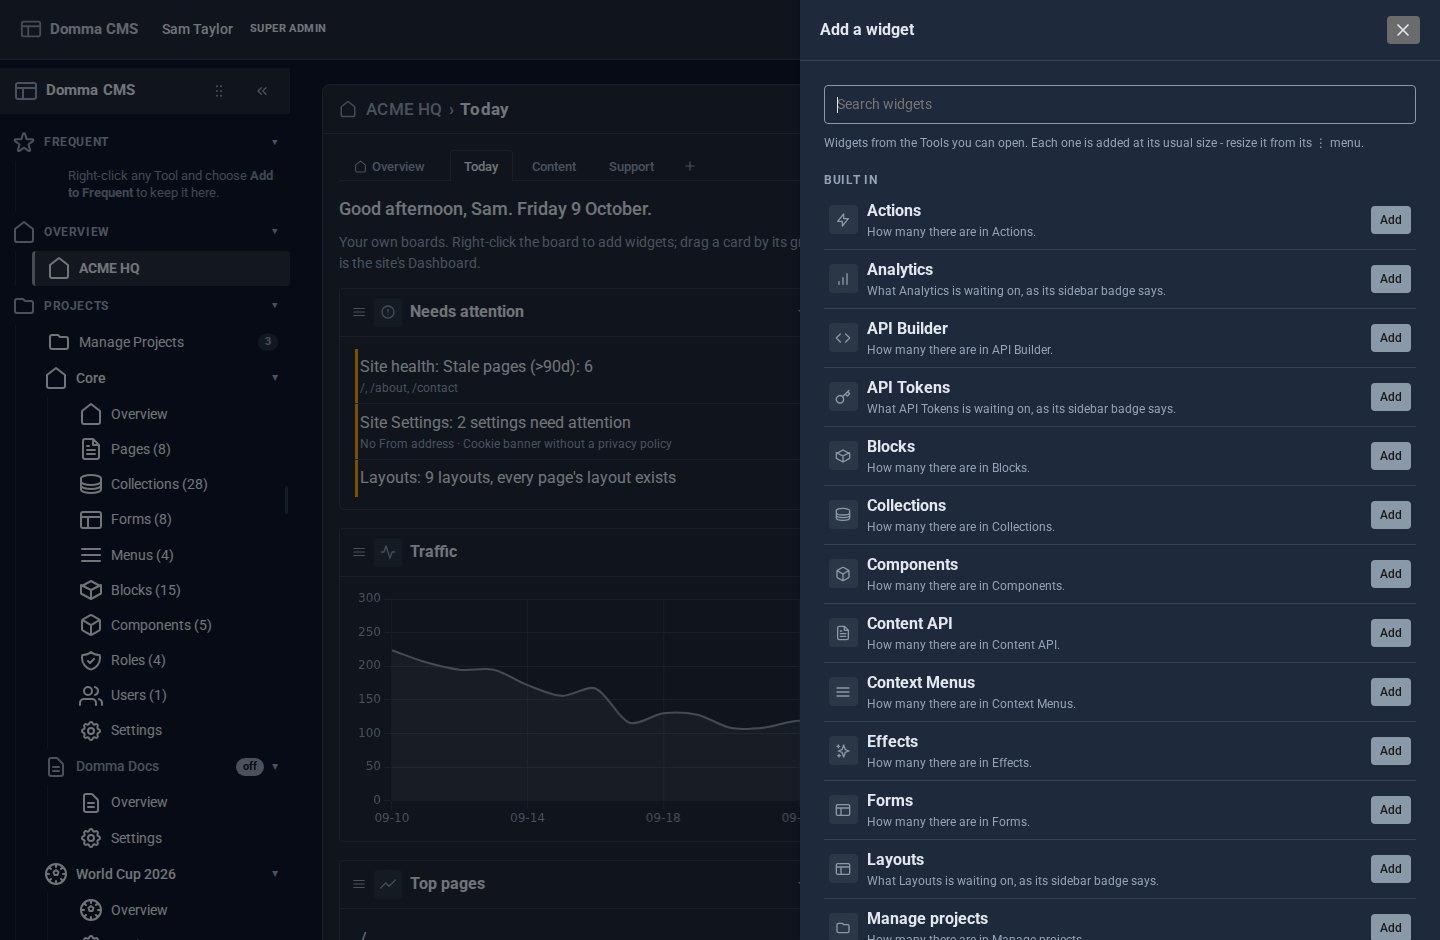Click the Layouts widget panel icon
The height and width of the screenshot is (940, 1440).
[x=843, y=869]
